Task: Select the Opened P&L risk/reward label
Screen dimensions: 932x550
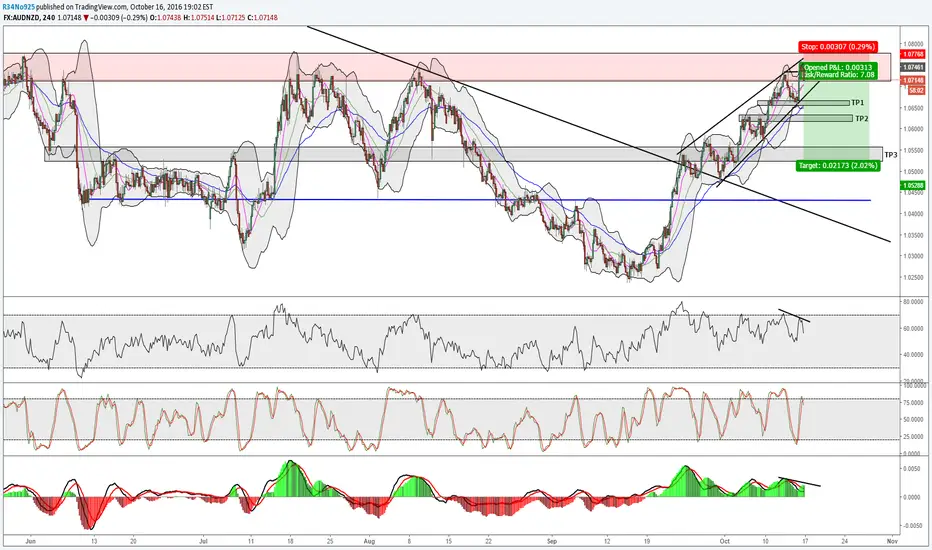Action: pyautogui.click(x=839, y=71)
